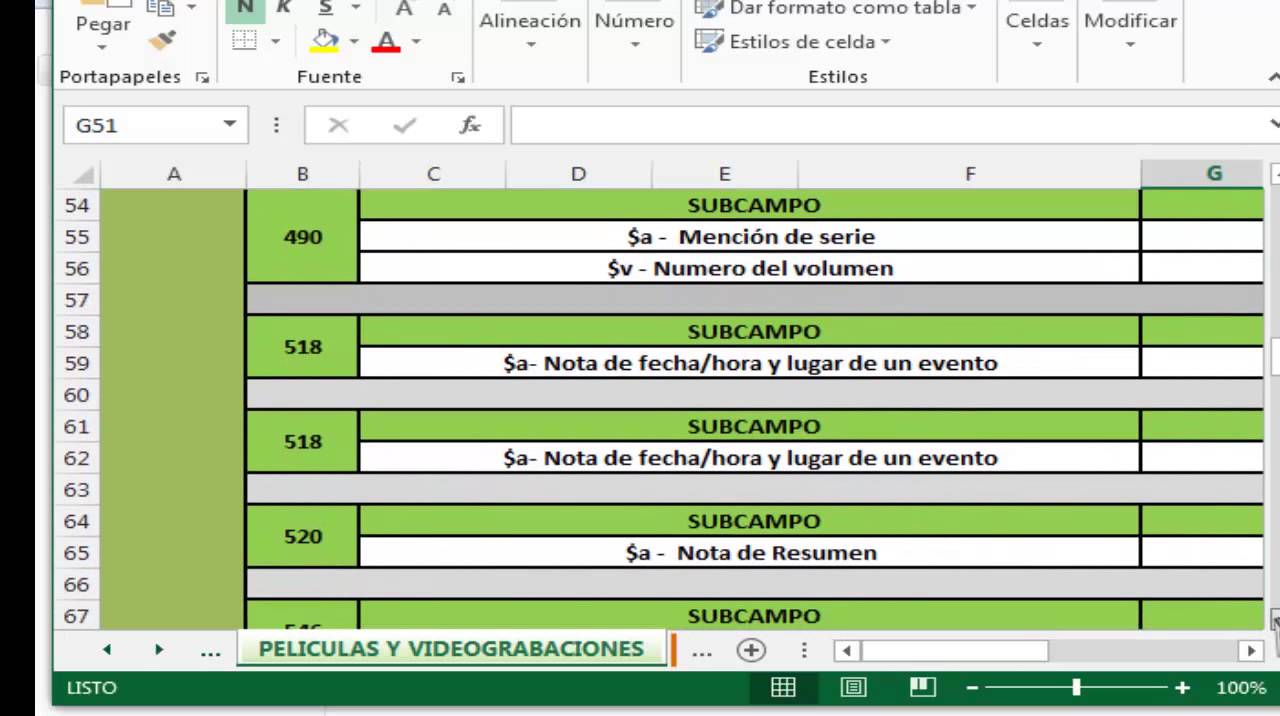Show more sheets right of tab
Screen dimensions: 1280x716
point(702,652)
